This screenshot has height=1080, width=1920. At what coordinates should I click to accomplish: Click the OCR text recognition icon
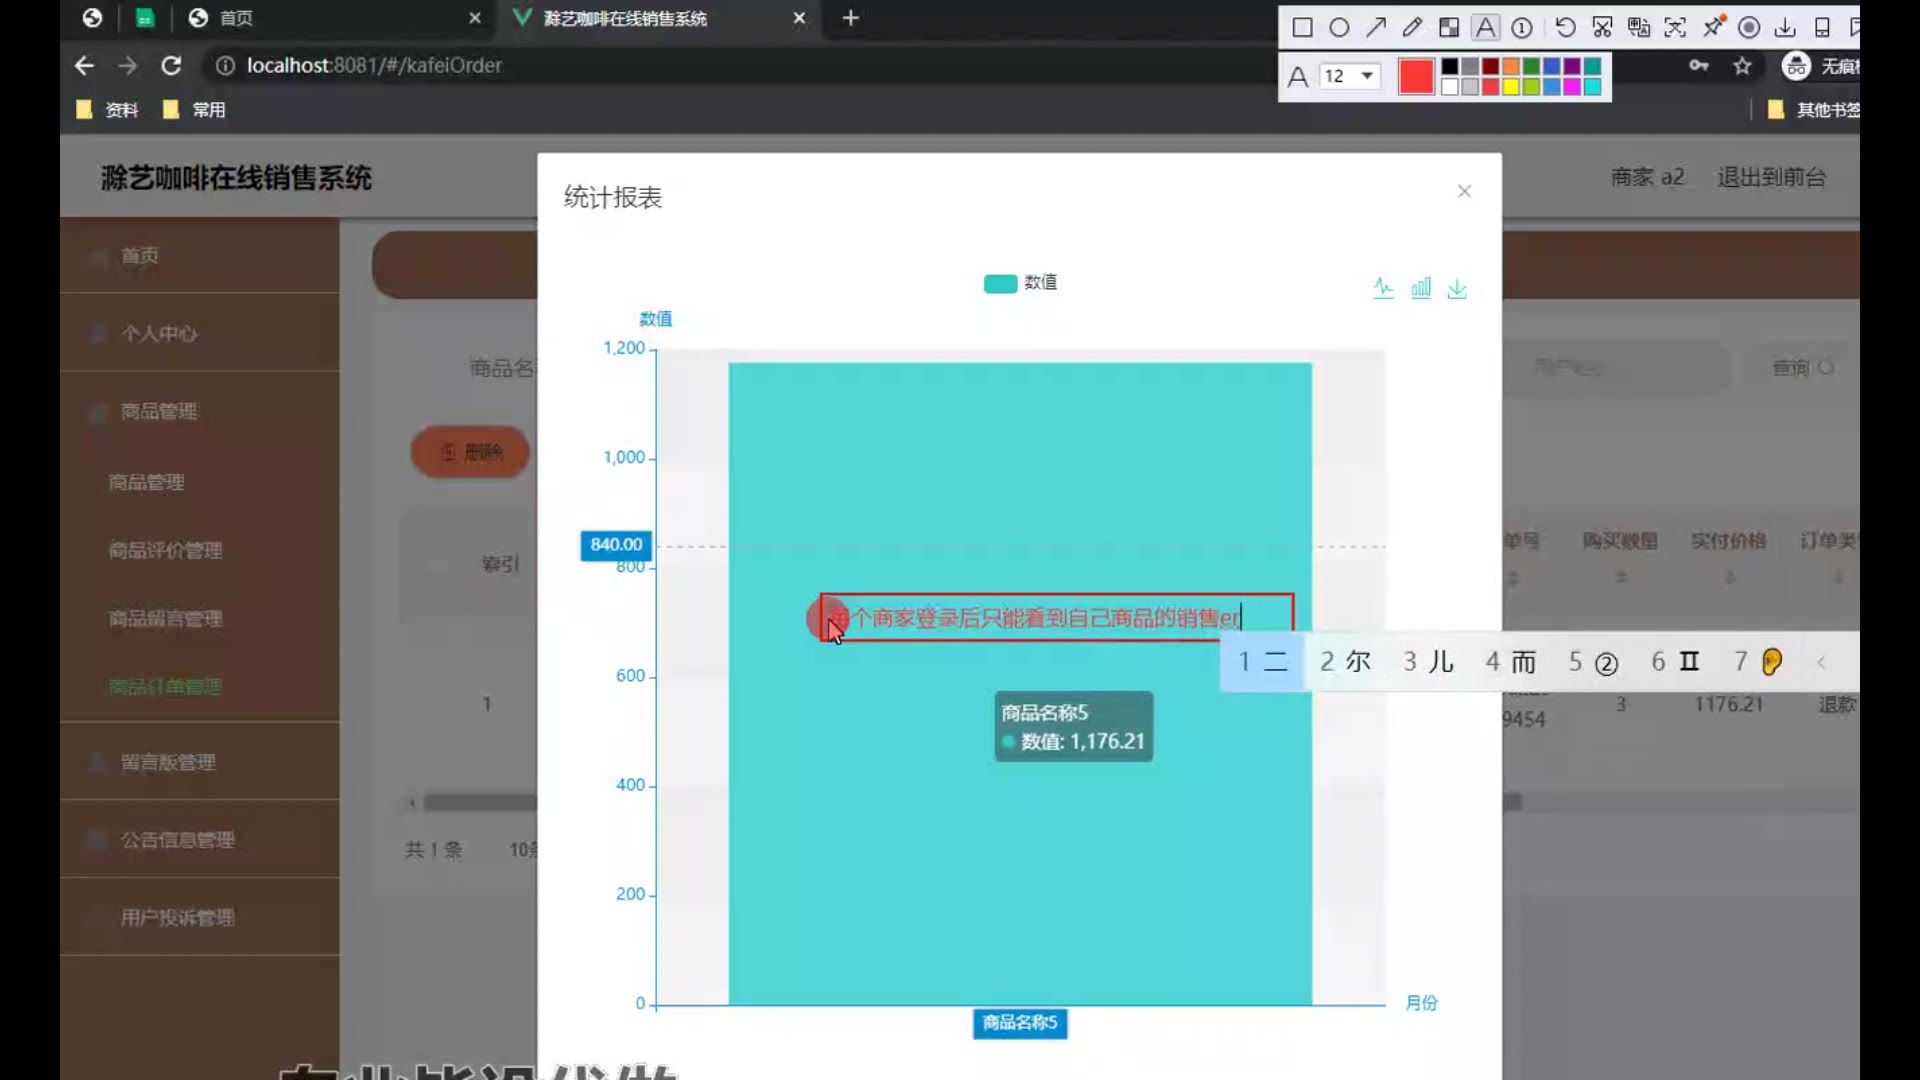click(x=1675, y=28)
